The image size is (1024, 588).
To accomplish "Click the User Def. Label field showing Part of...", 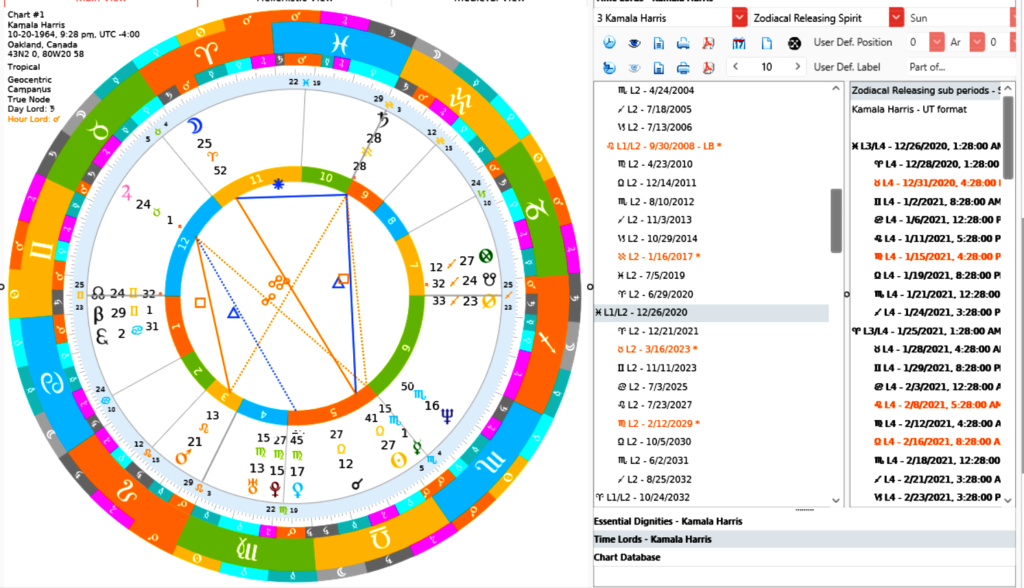I will click(961, 67).
